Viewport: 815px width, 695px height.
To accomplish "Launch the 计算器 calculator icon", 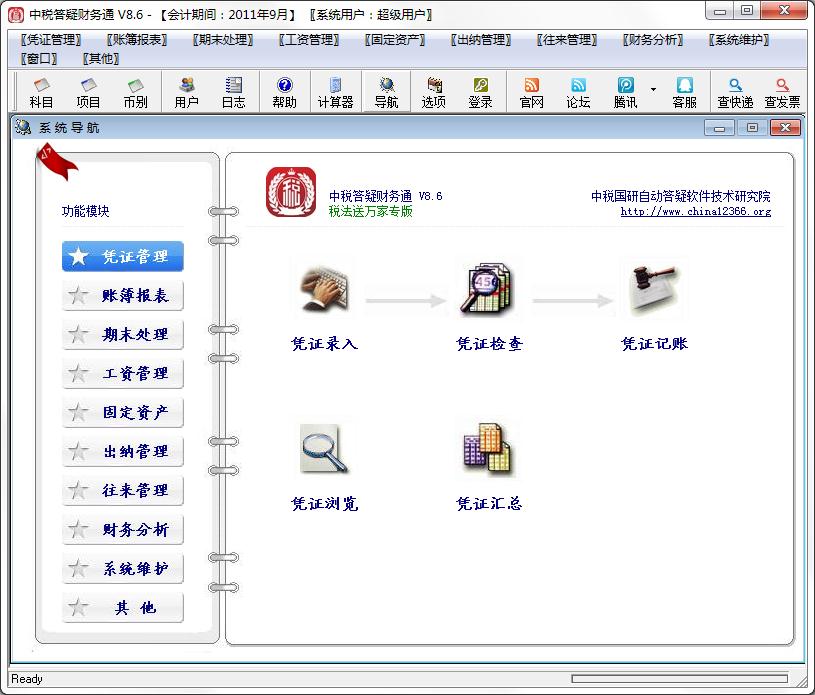I will 335,93.
